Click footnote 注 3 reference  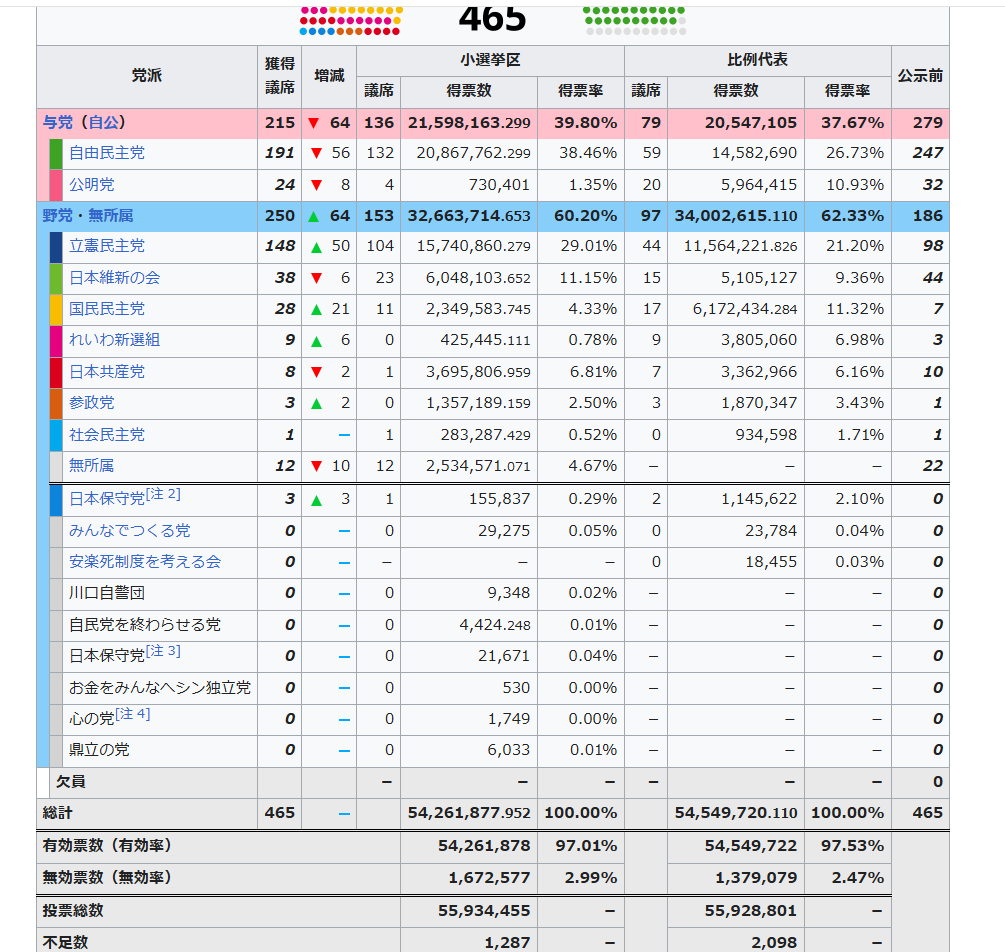click(163, 651)
